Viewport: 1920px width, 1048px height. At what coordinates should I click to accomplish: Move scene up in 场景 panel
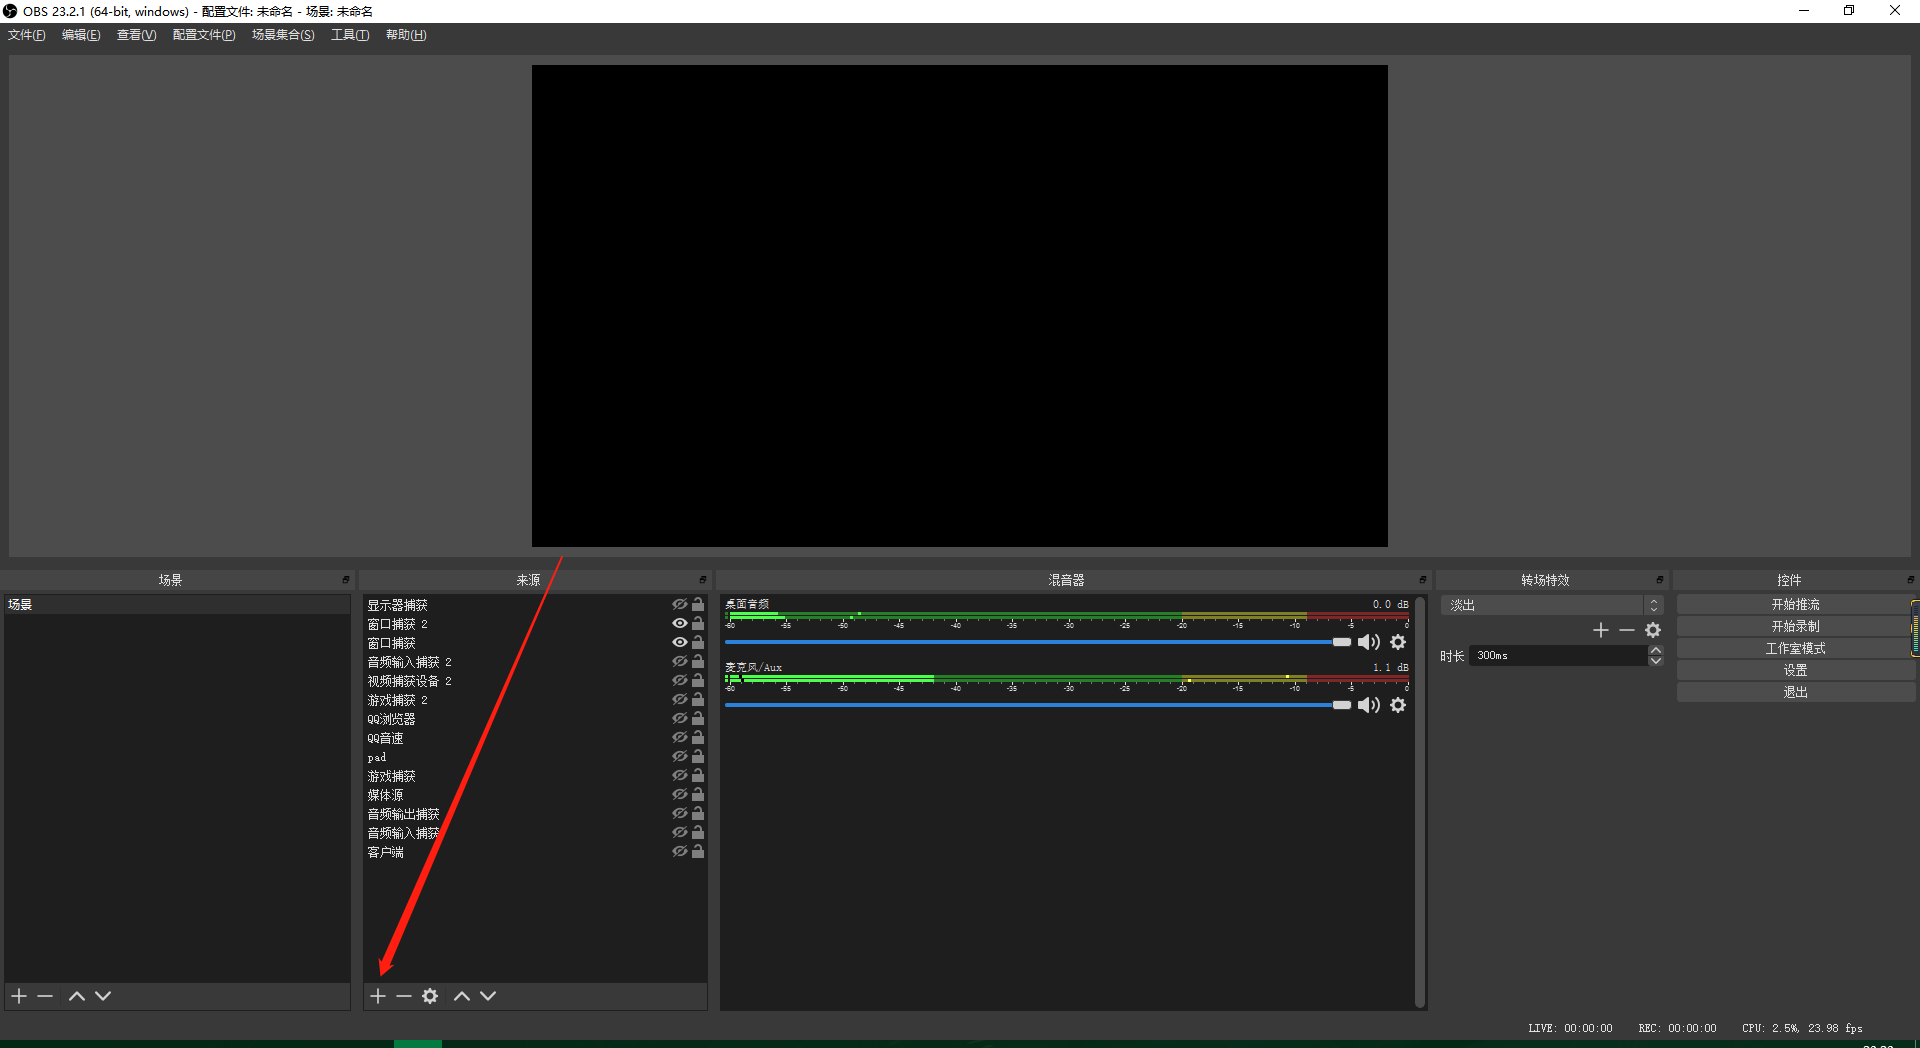pos(77,996)
